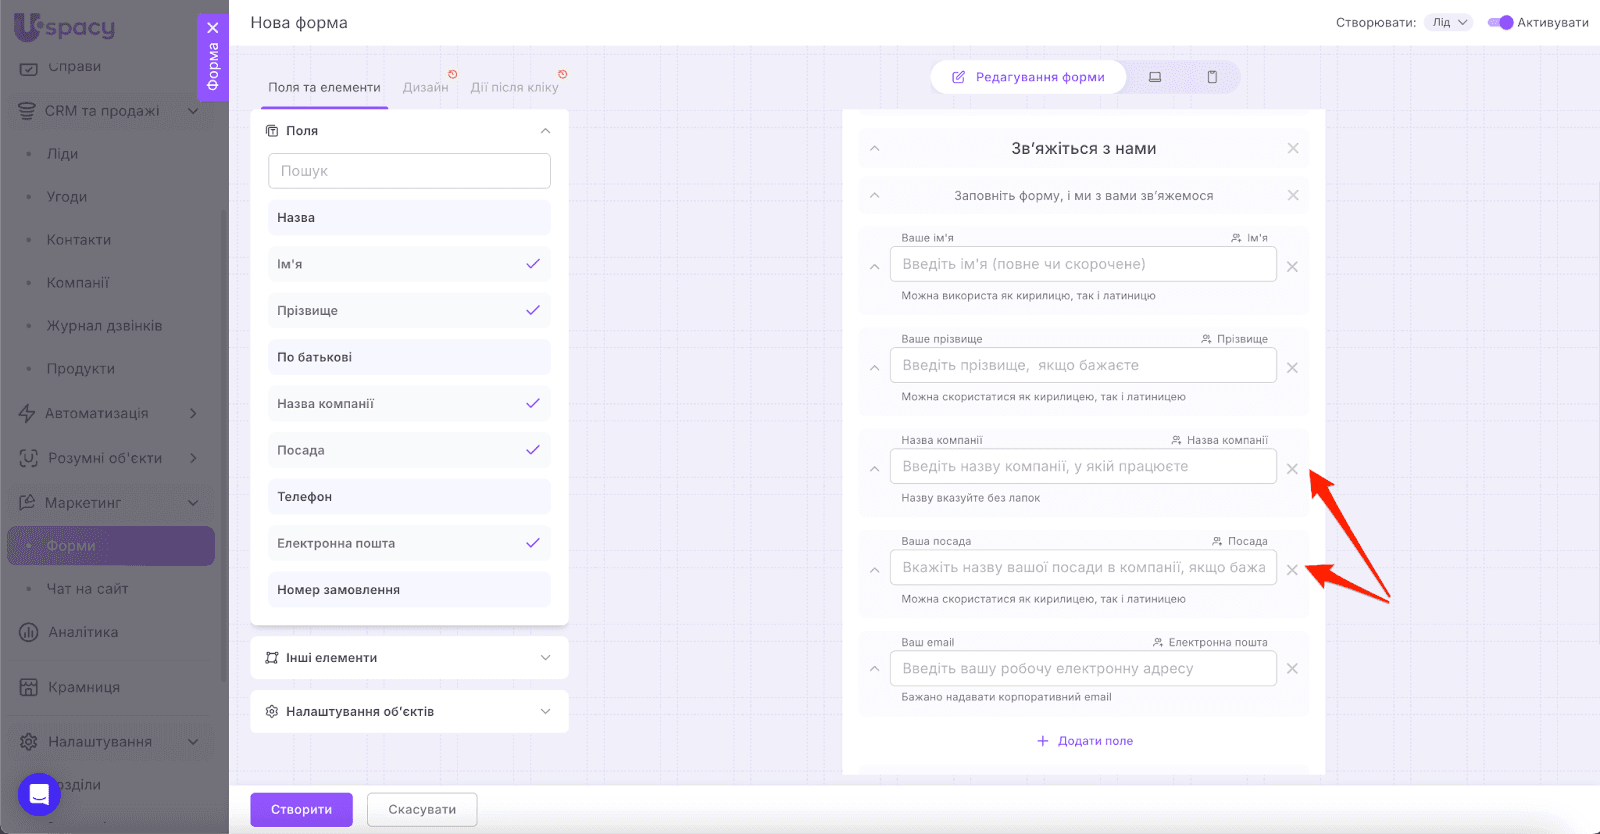Open the Дизайн tab
Screen dimensions: 1600x834
click(426, 87)
